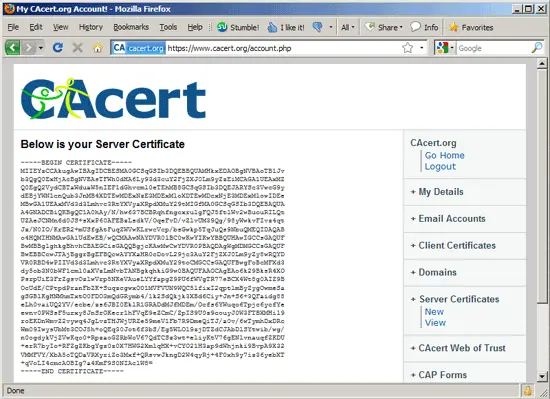Click the thumbs-up I like it! button
550x399 pixels.
tap(286, 27)
